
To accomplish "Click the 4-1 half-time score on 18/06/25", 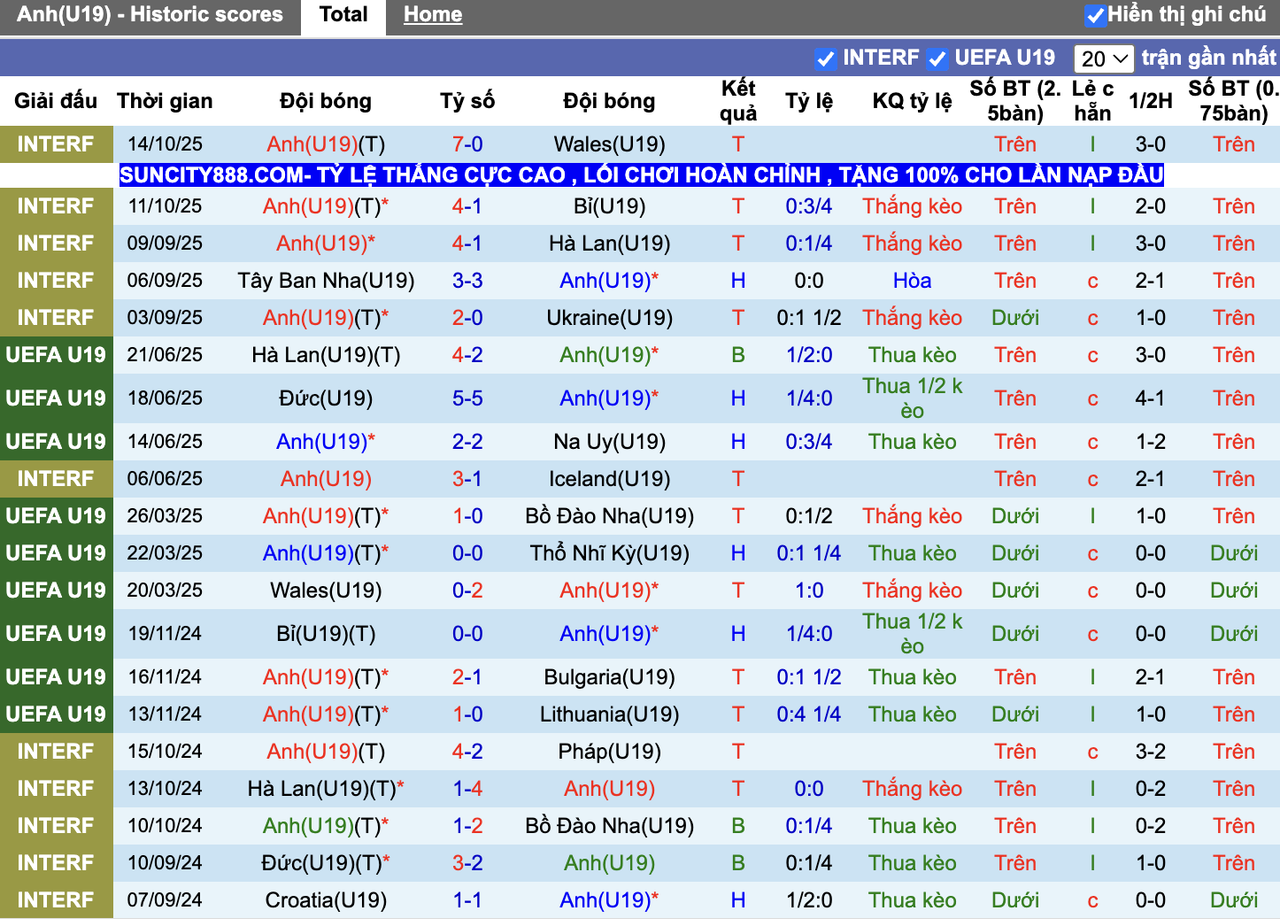I will pyautogui.click(x=1150, y=399).
